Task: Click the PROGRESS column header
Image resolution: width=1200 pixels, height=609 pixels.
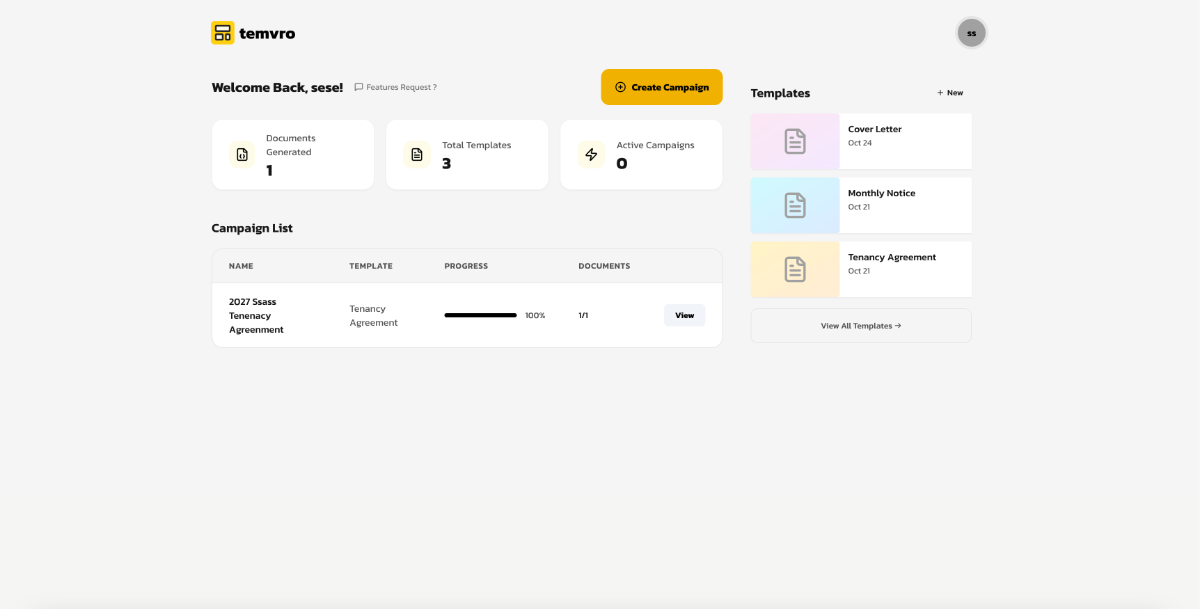Action: [x=466, y=266]
